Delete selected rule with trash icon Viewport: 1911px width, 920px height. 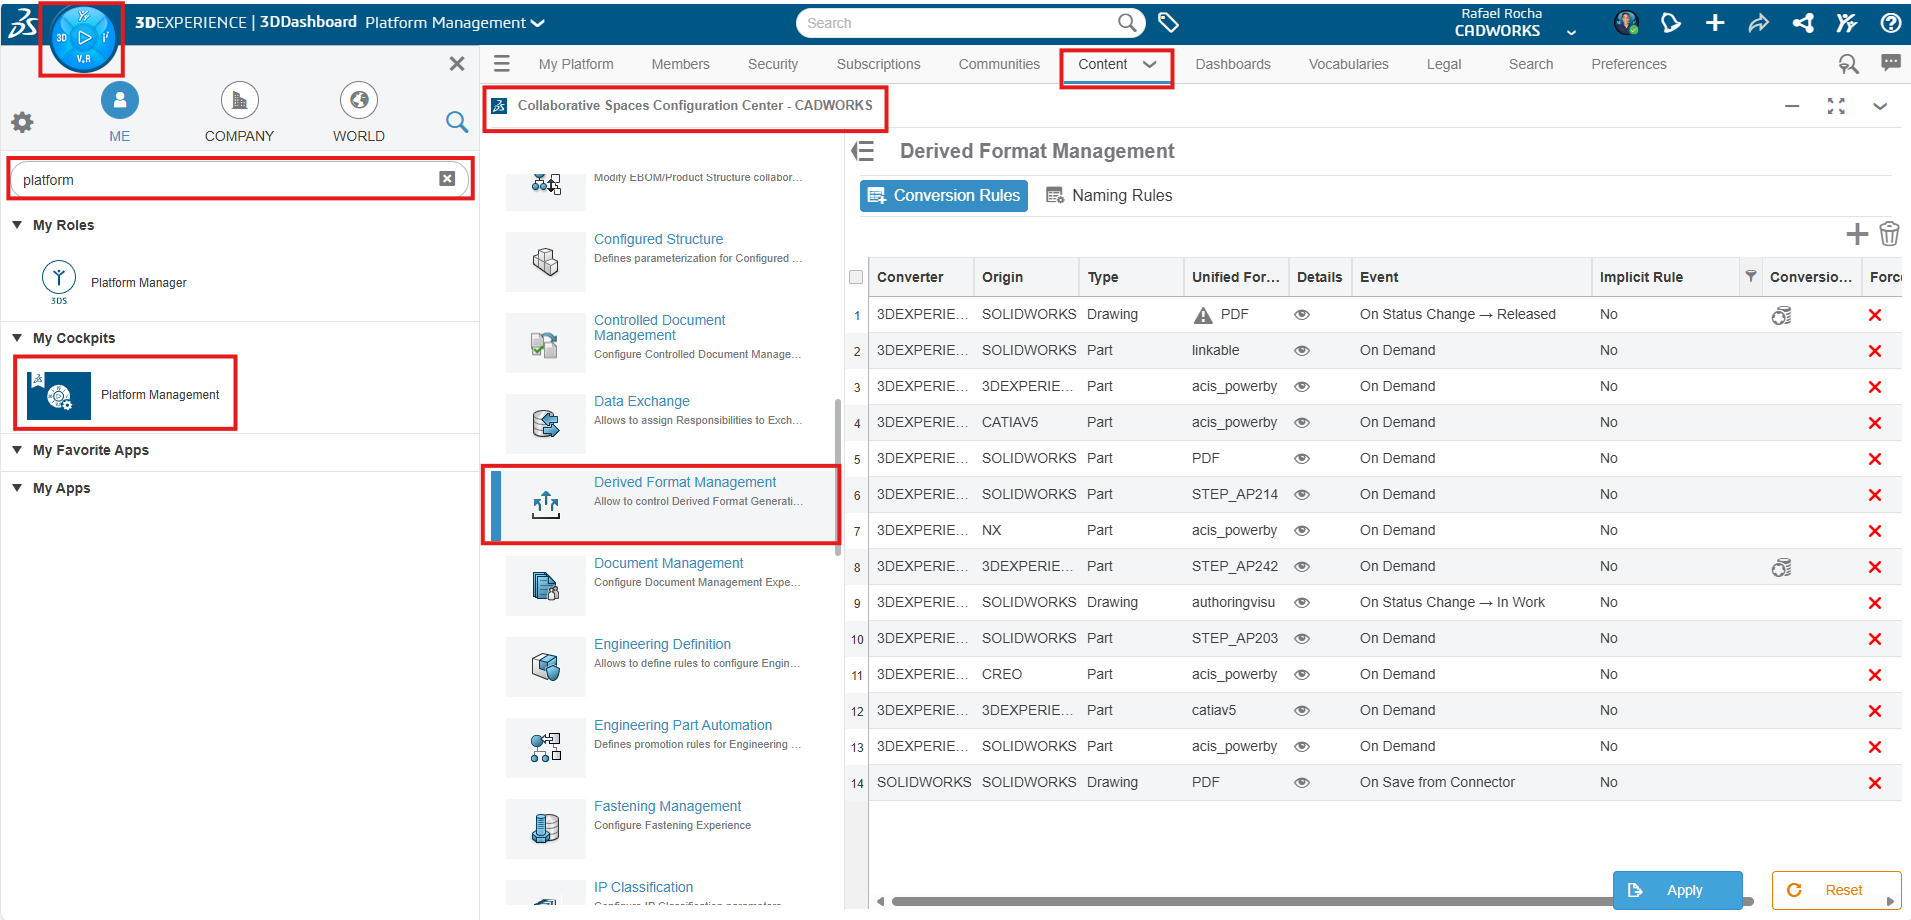(1889, 233)
